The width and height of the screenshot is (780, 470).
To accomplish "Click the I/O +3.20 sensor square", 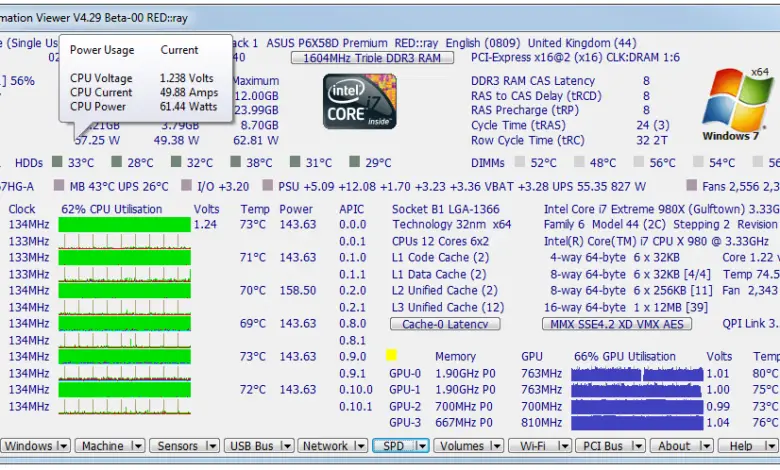I will point(187,186).
